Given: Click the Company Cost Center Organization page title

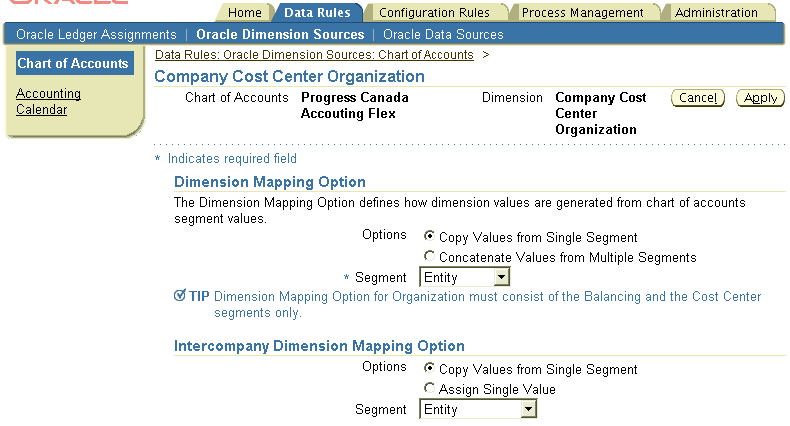Looking at the screenshot, I should point(289,76).
